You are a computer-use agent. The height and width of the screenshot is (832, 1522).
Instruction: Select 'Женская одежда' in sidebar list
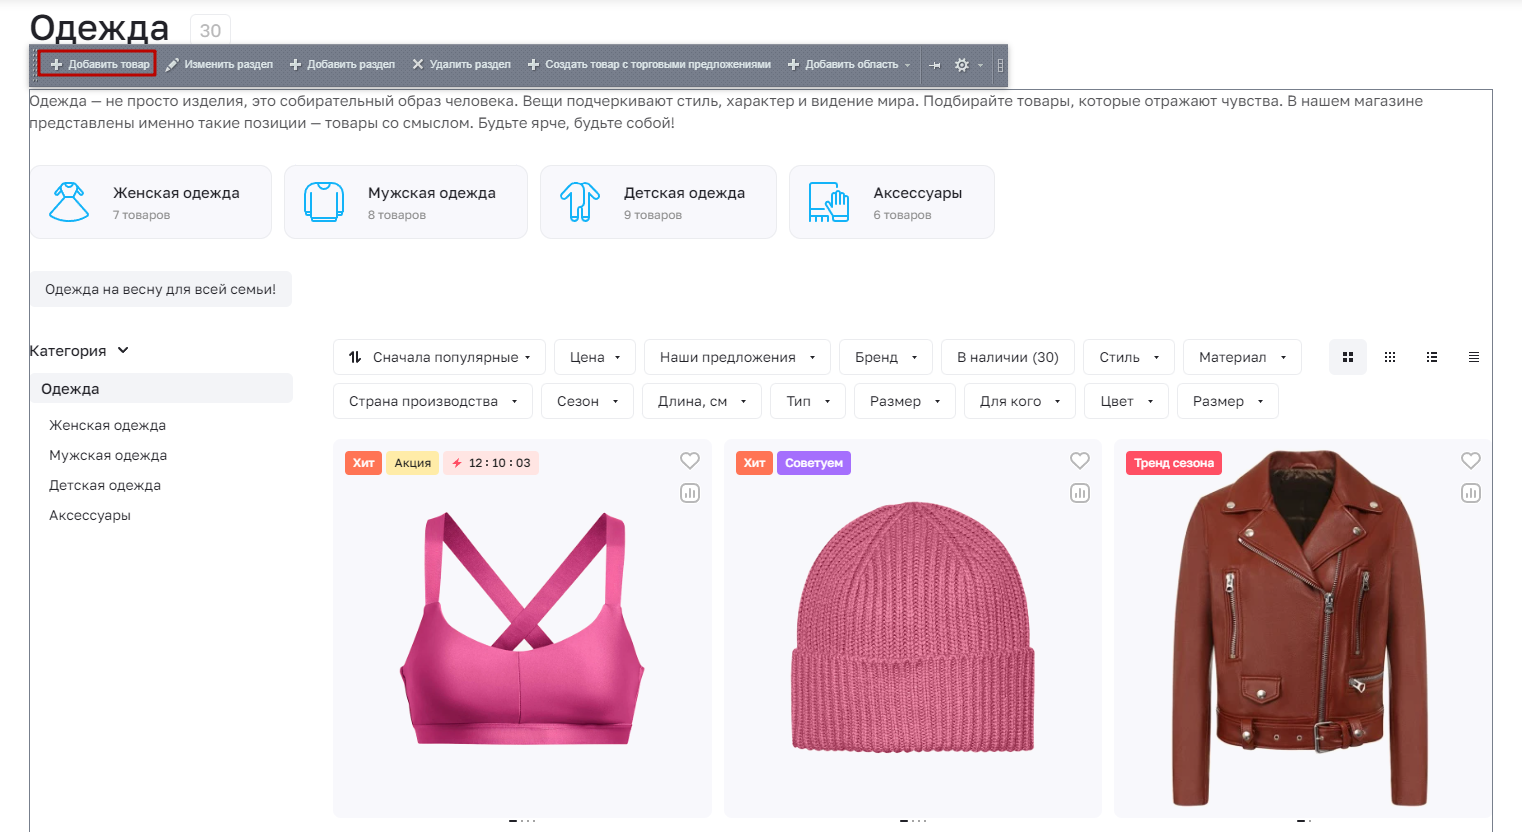click(x=108, y=425)
